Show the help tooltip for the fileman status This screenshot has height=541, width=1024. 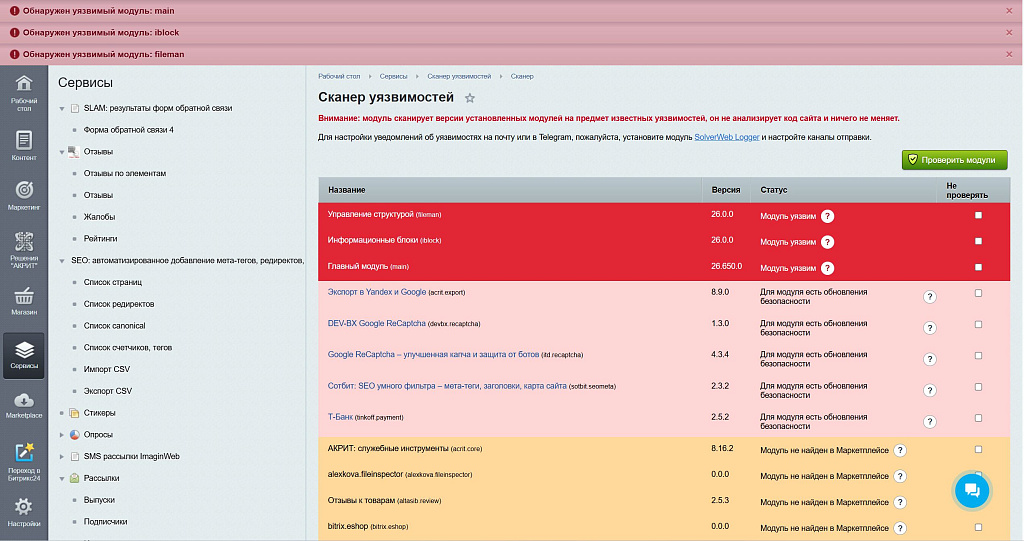point(827,216)
